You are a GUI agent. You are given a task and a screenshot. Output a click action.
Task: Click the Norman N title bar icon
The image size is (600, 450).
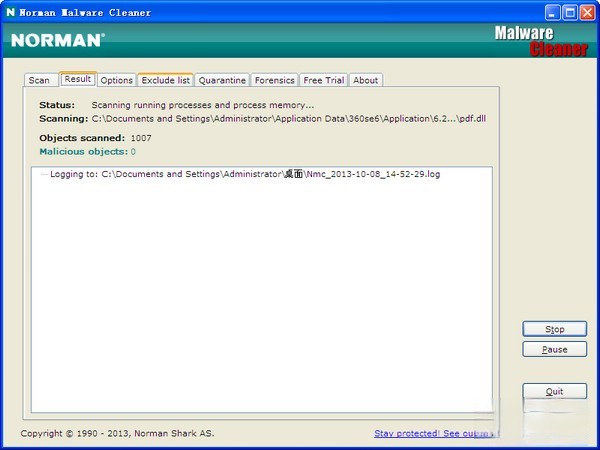pyautogui.click(x=10, y=12)
